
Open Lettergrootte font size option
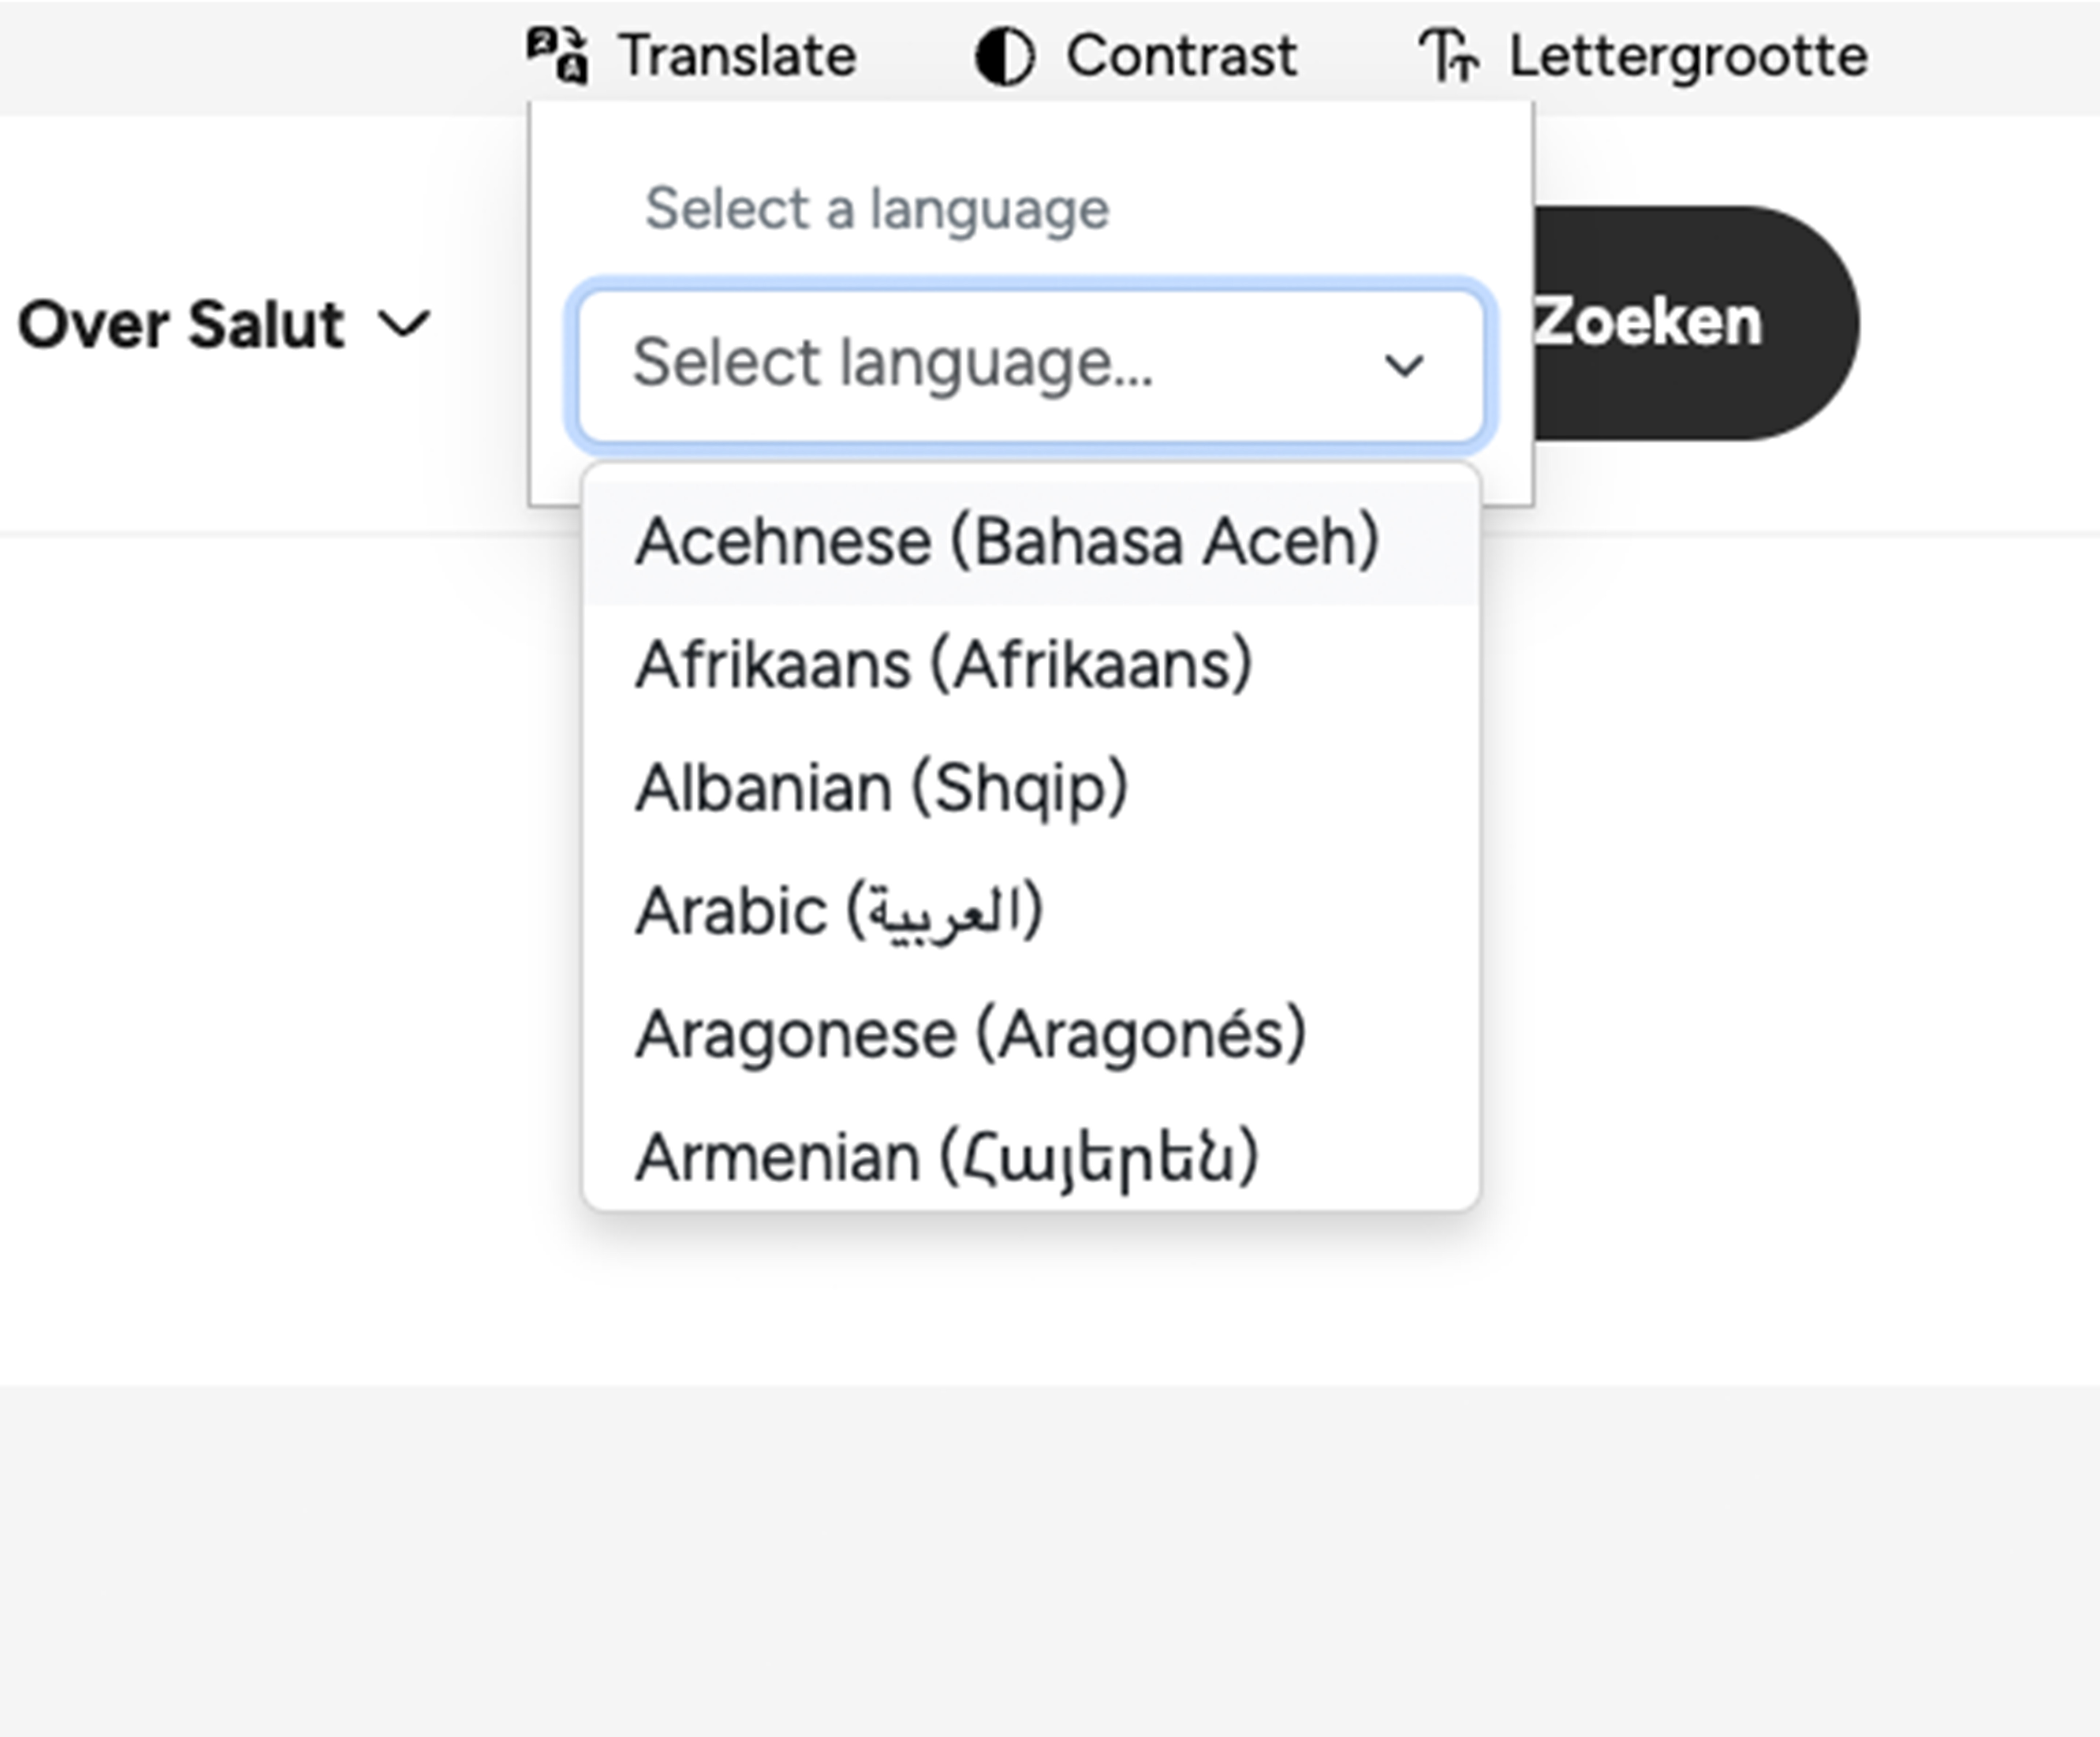click(1688, 57)
